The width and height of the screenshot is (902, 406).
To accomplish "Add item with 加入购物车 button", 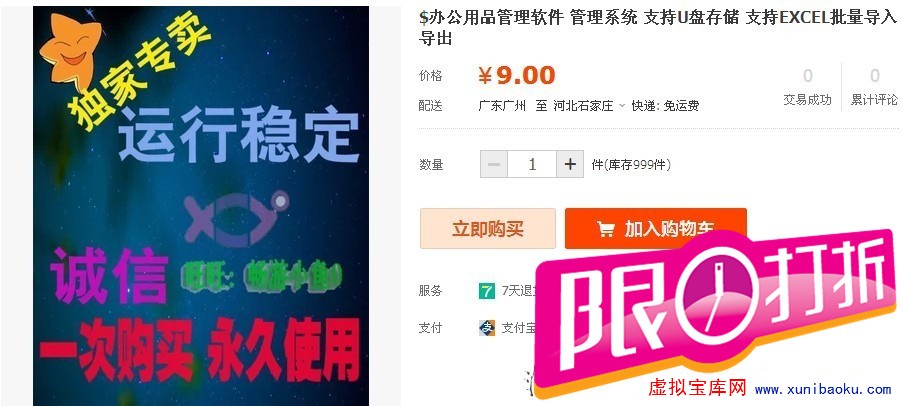I will click(656, 228).
